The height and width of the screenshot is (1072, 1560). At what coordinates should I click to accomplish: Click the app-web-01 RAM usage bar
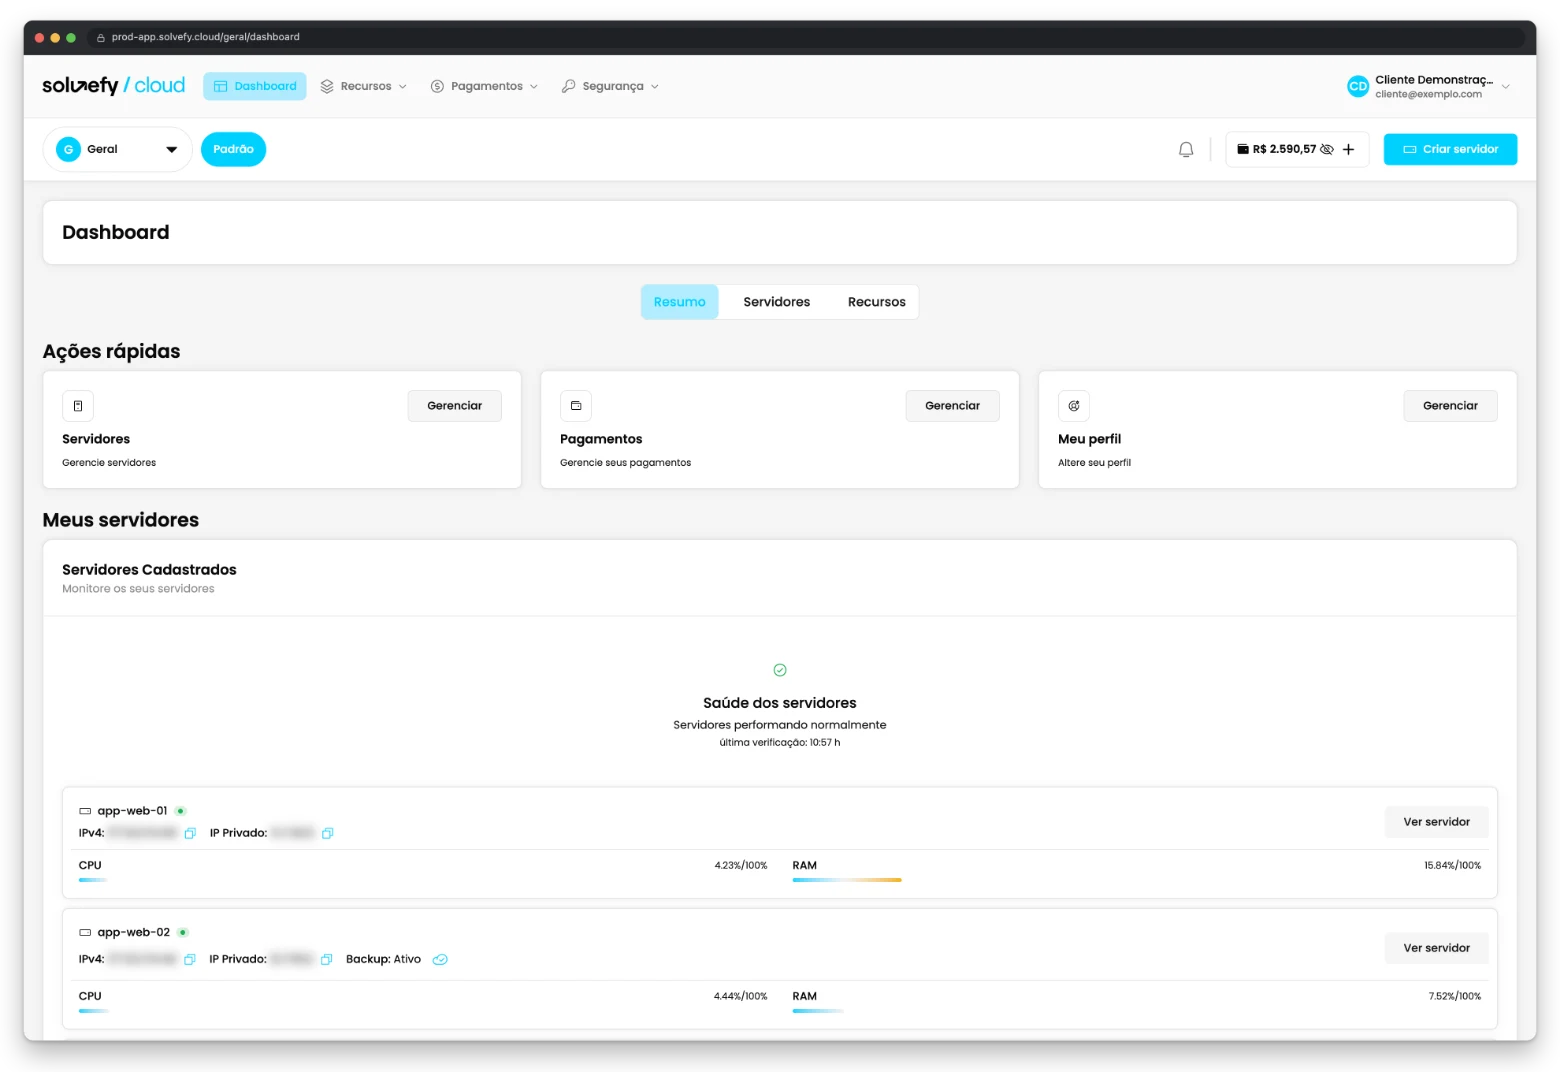point(847,880)
